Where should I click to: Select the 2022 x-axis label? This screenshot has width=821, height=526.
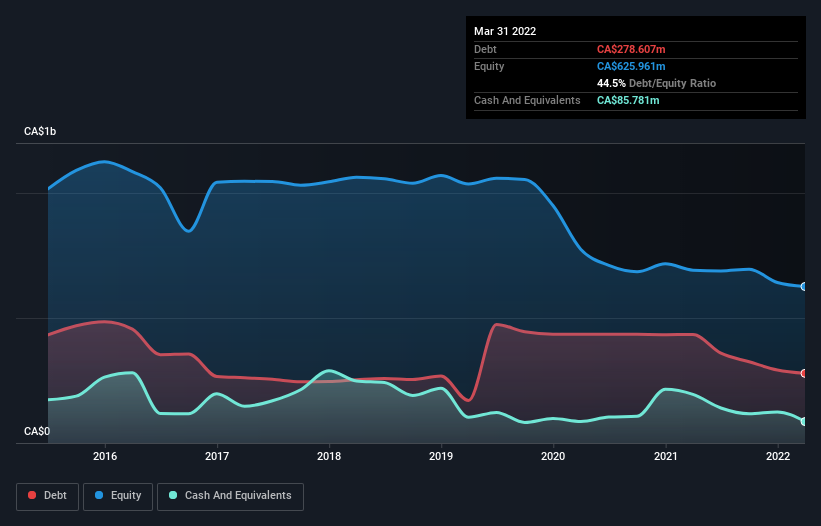[778, 456]
